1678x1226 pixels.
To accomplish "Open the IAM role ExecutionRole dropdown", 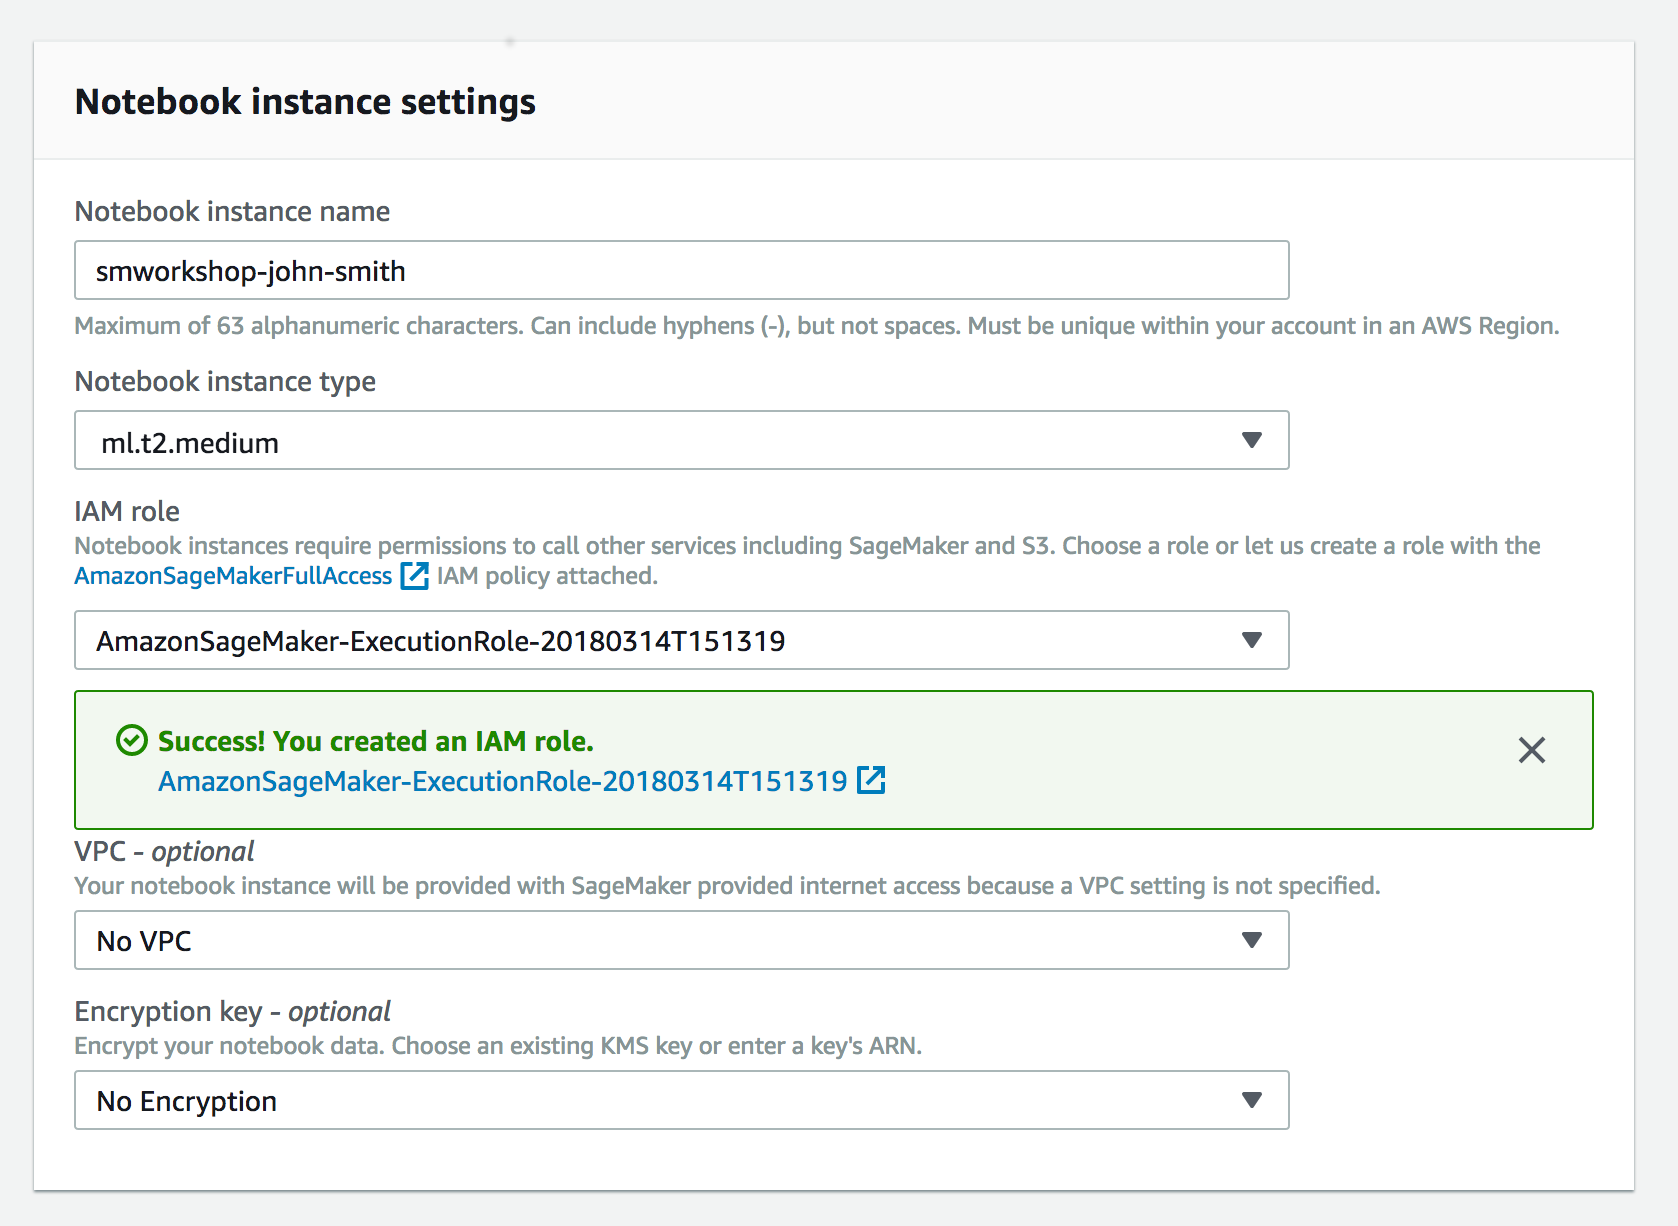I will (x=681, y=640).
